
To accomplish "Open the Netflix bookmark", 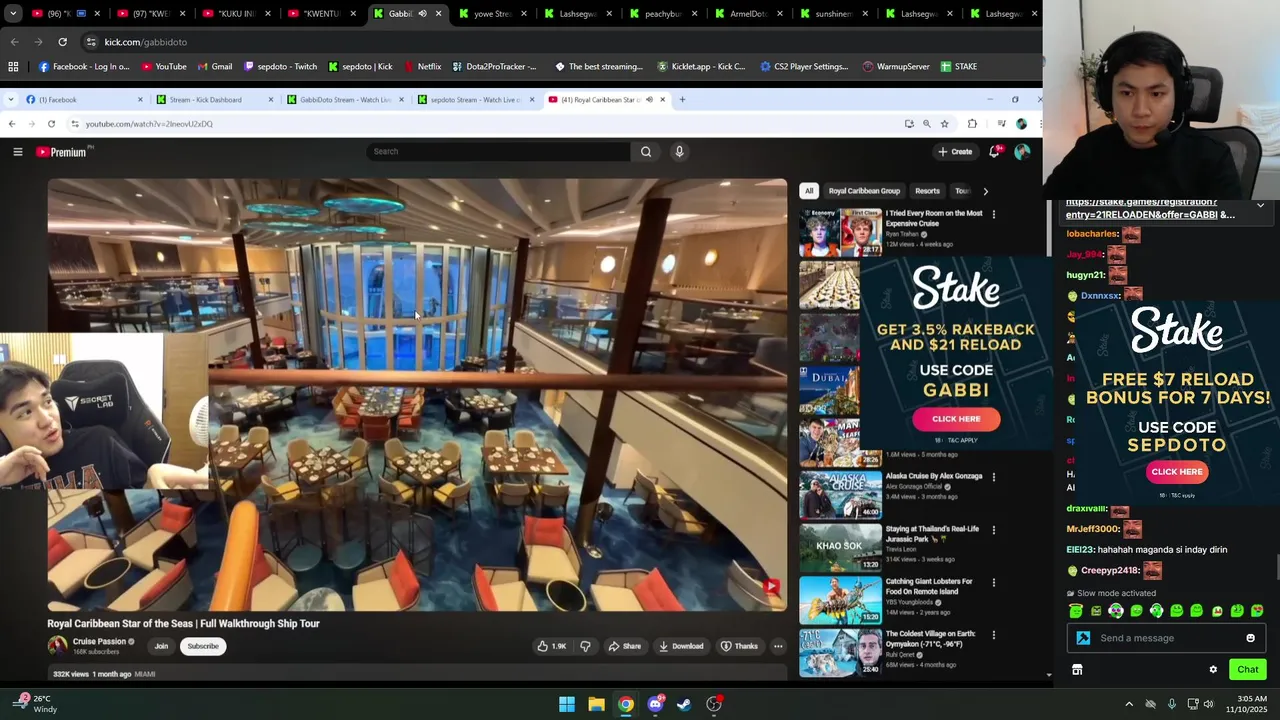I will 423,67.
